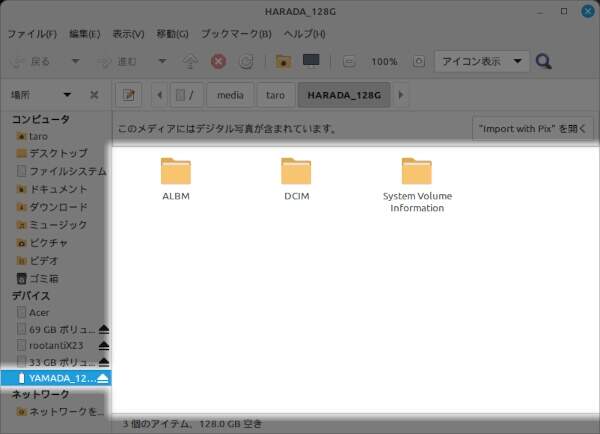Open the アイコン表示 view mode dropdown
The image size is (600, 434).
482,61
